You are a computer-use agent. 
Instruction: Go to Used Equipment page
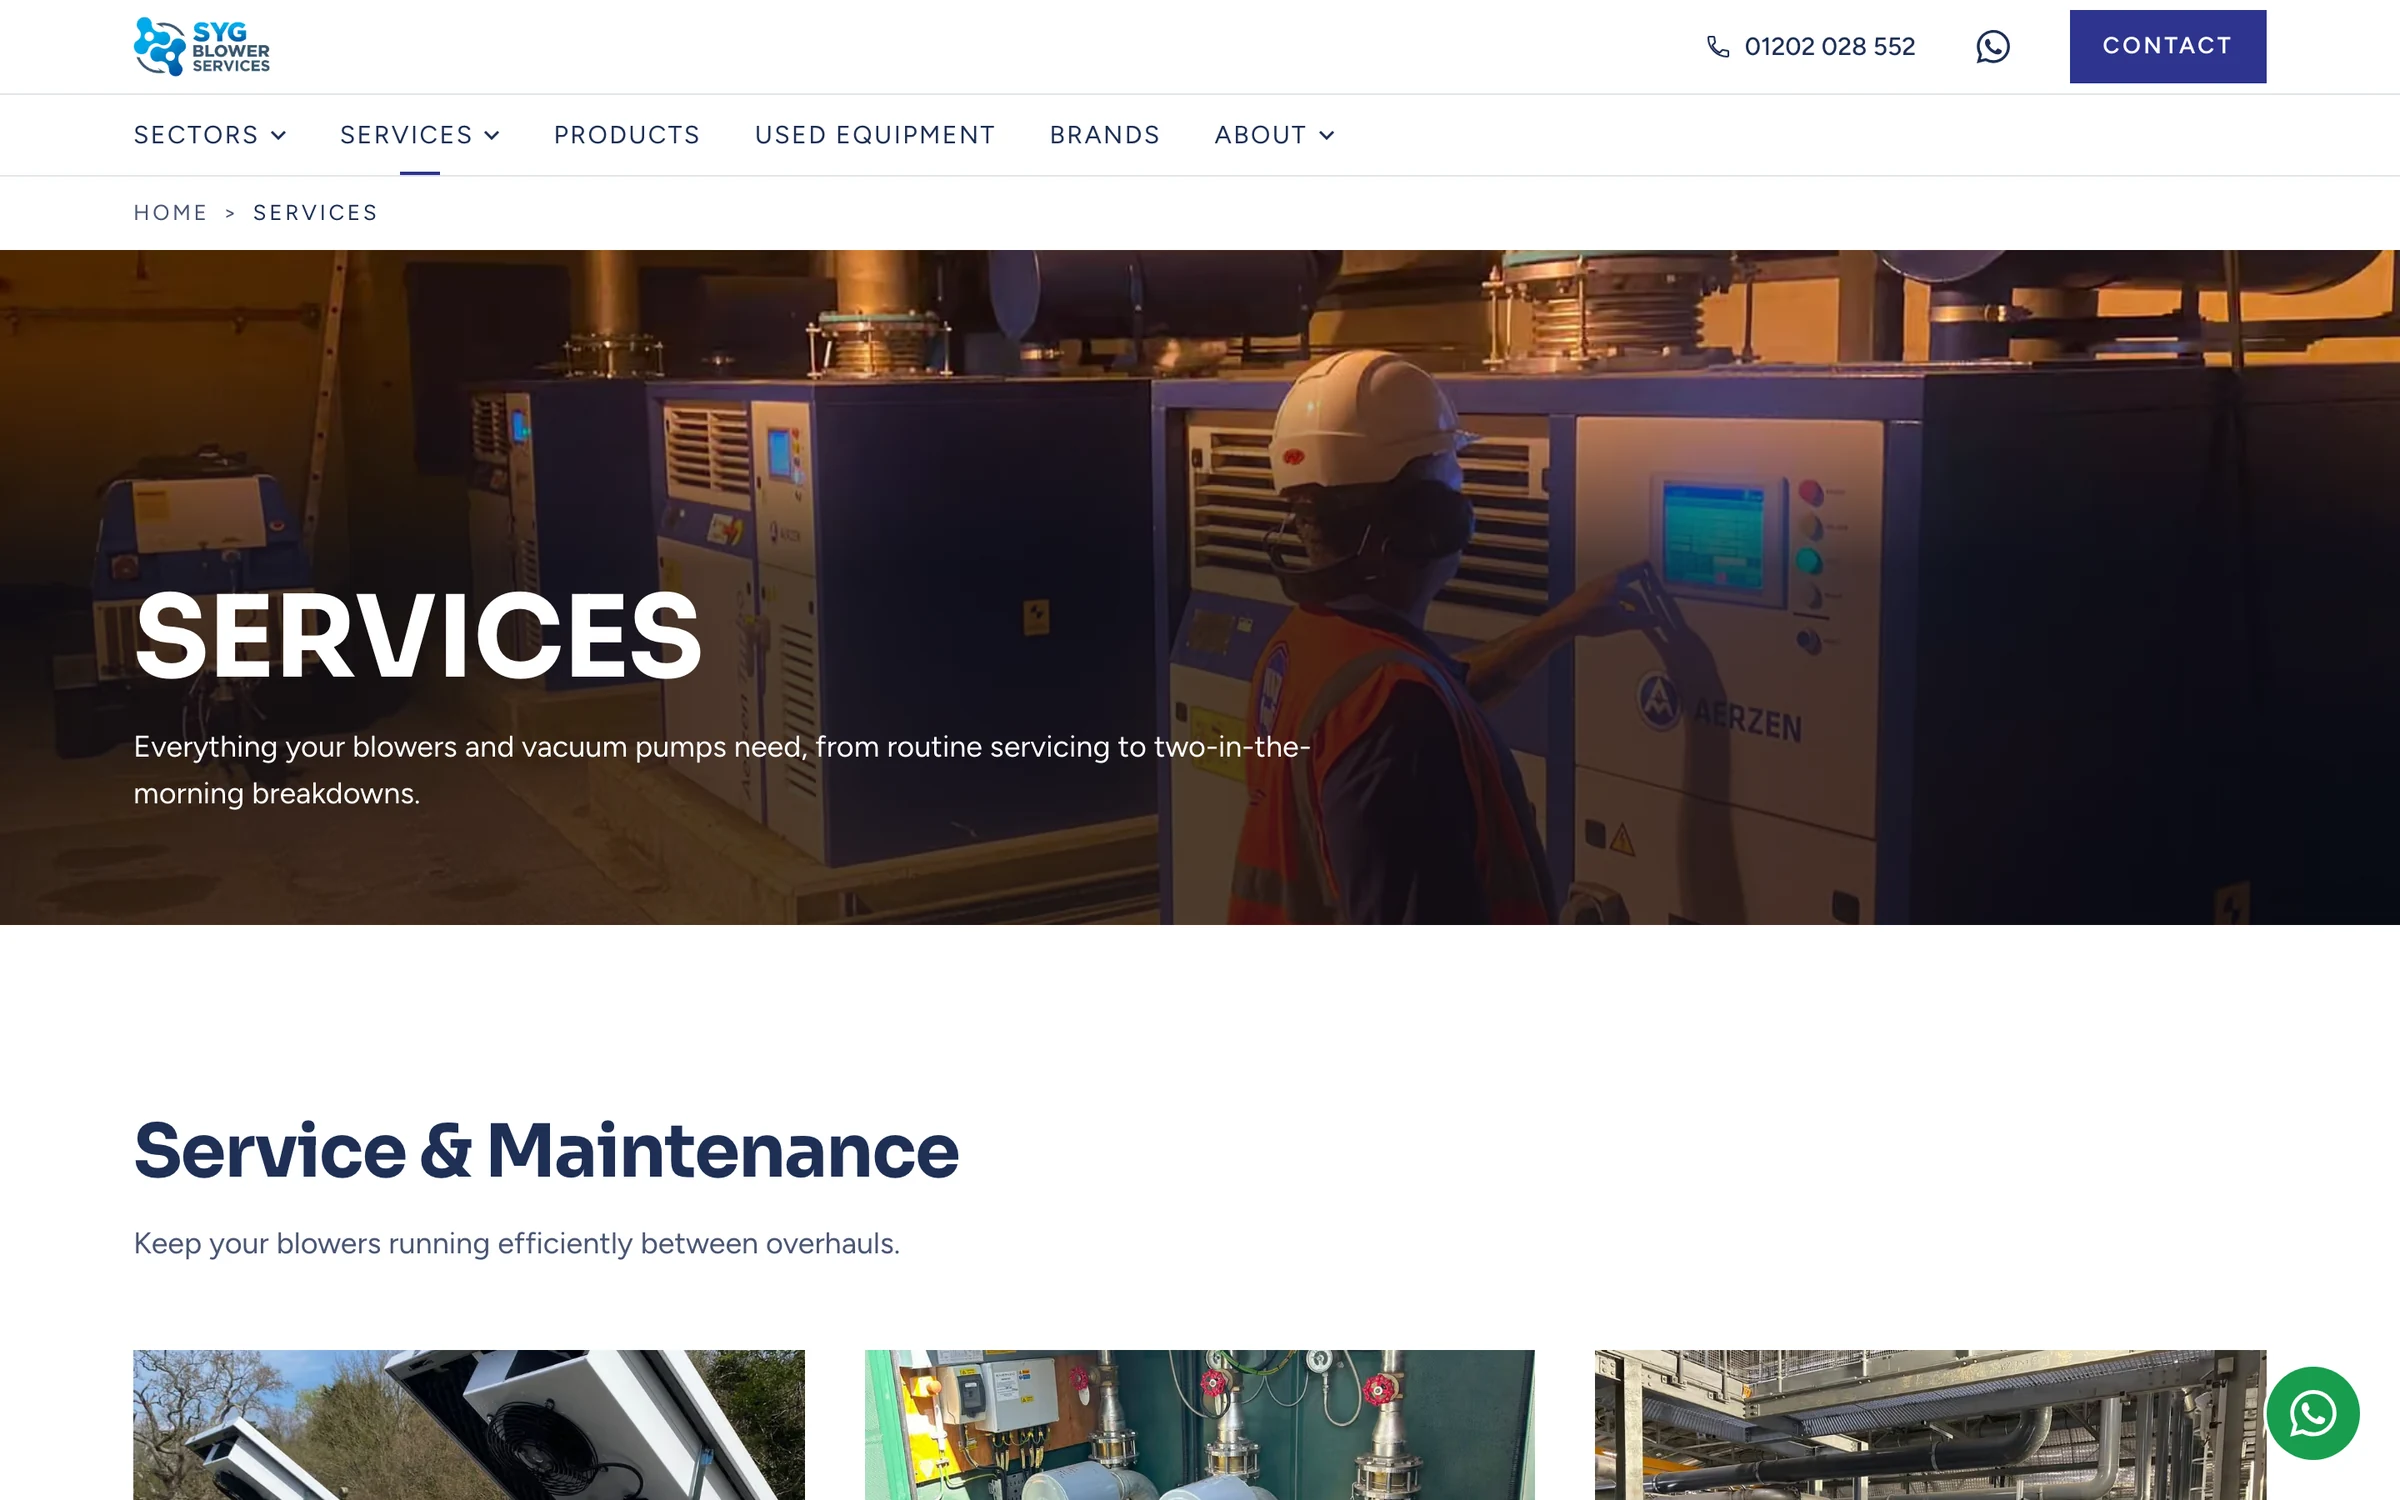(875, 135)
